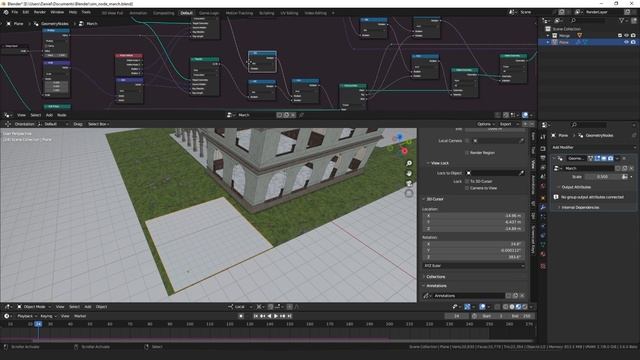Add a new workspace with the plus tab
This screenshot has width=640, height=360.
(x=333, y=13)
